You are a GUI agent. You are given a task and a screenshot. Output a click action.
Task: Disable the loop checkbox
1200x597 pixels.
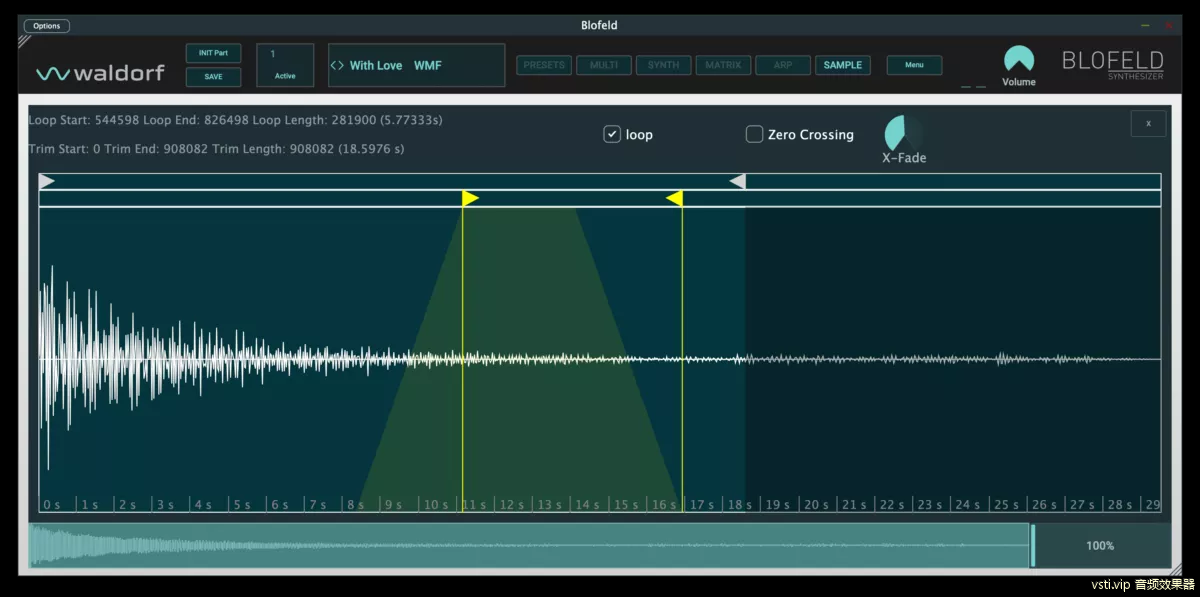[x=612, y=134]
